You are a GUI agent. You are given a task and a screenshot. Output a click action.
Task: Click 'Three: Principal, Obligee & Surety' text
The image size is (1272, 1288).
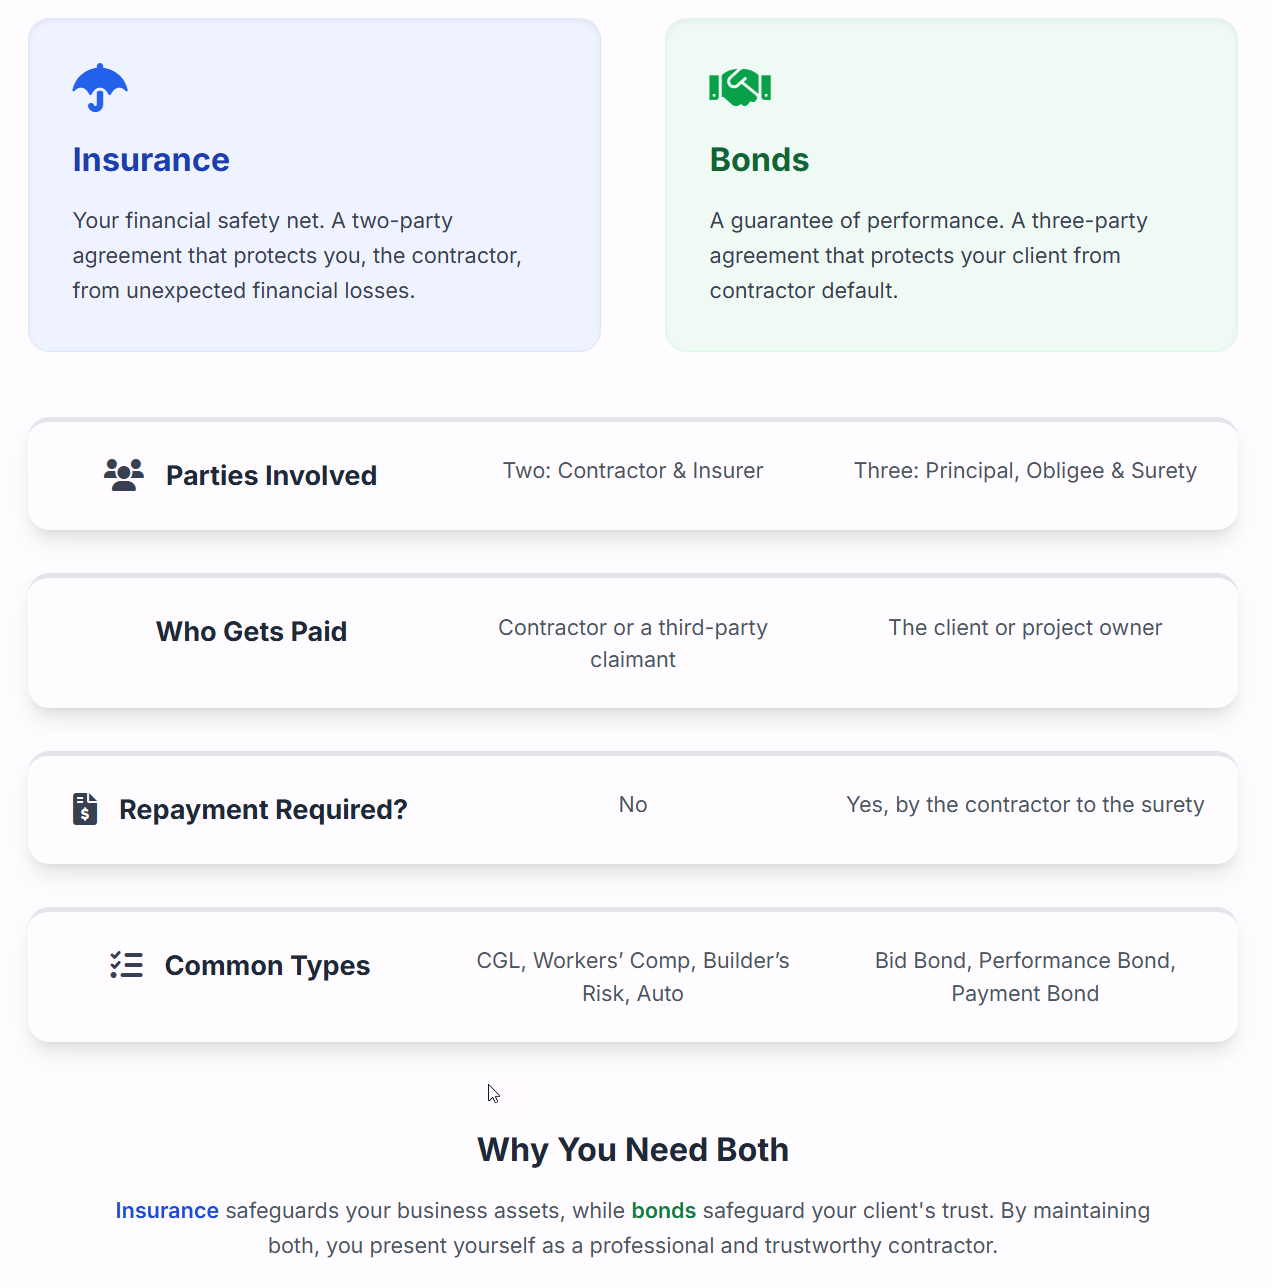point(1025,471)
